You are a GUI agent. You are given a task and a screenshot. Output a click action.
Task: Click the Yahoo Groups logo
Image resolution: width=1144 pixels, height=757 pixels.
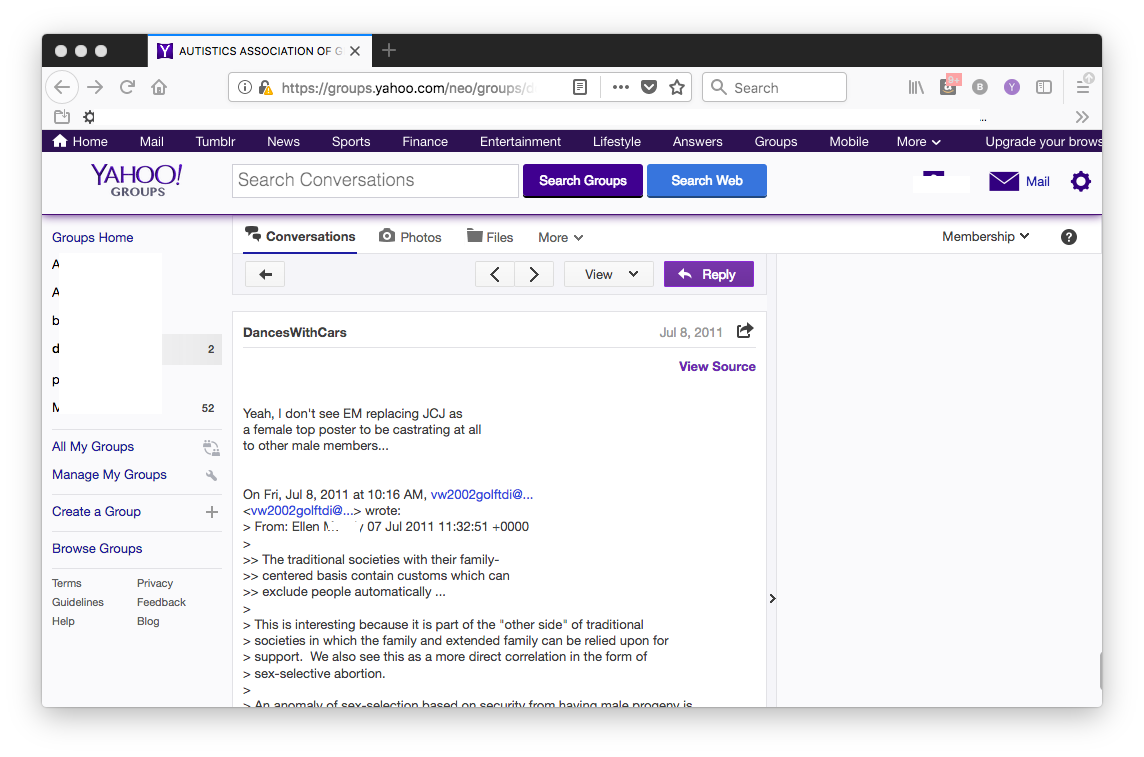pos(136,179)
